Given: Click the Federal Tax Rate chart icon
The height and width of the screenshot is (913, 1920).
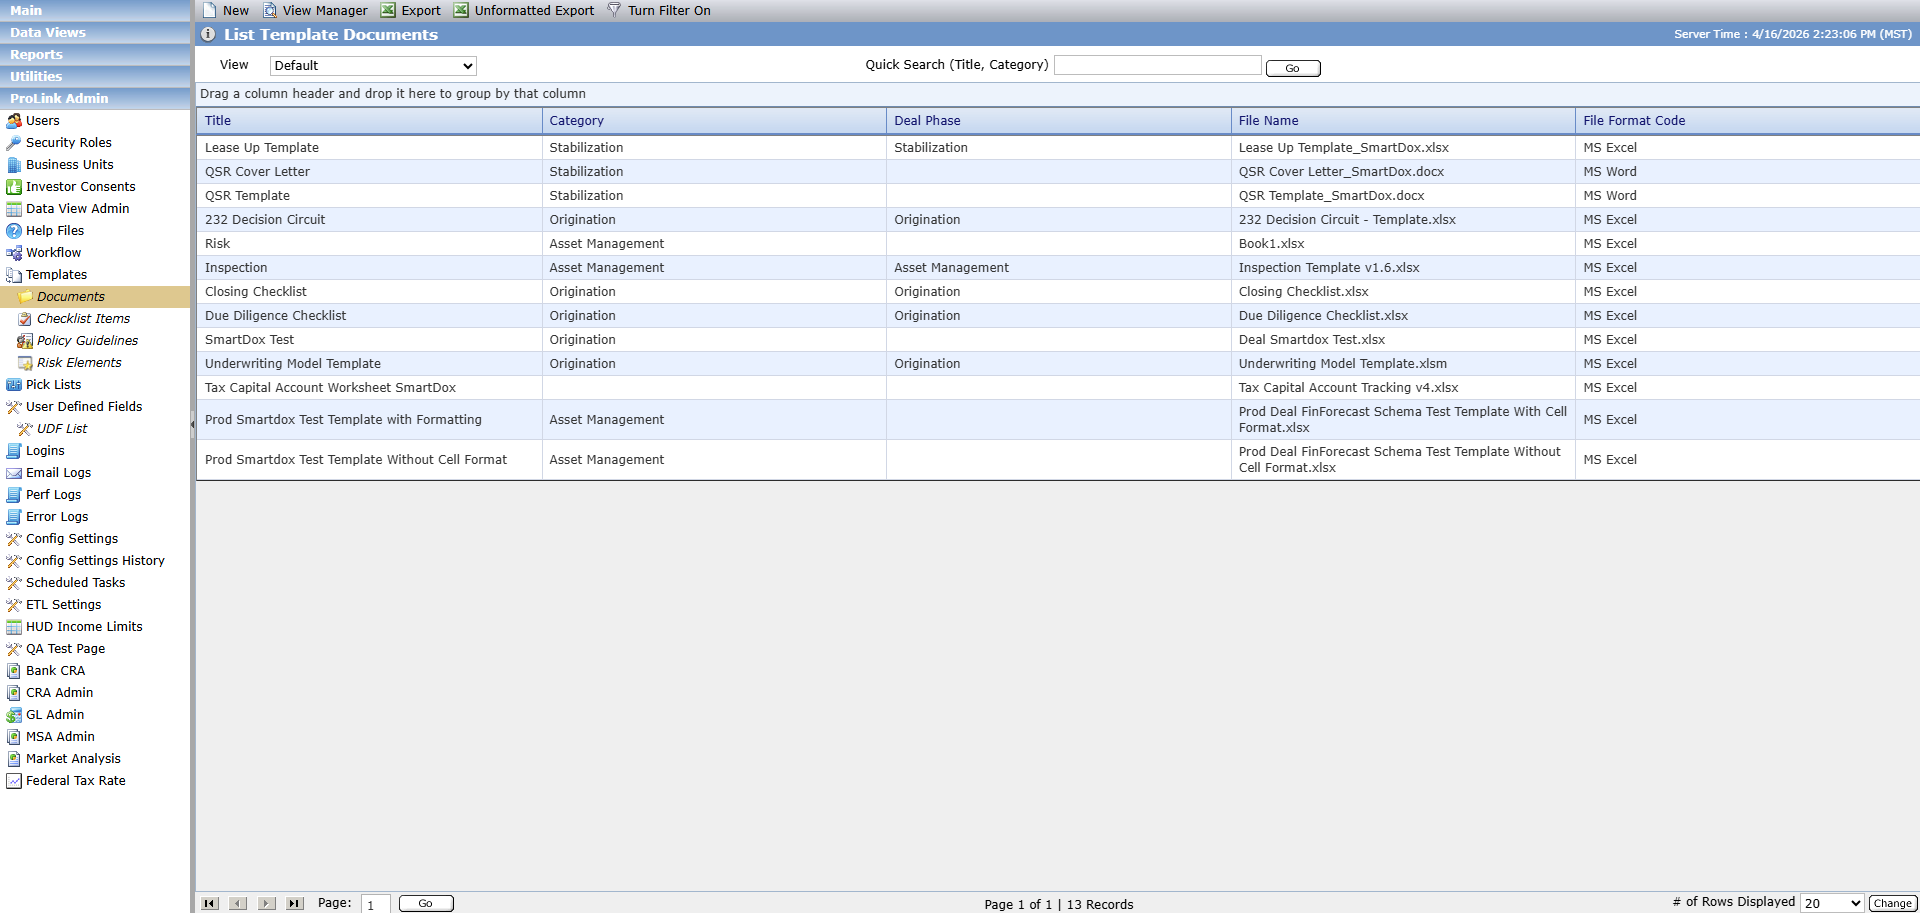Looking at the screenshot, I should coord(14,781).
